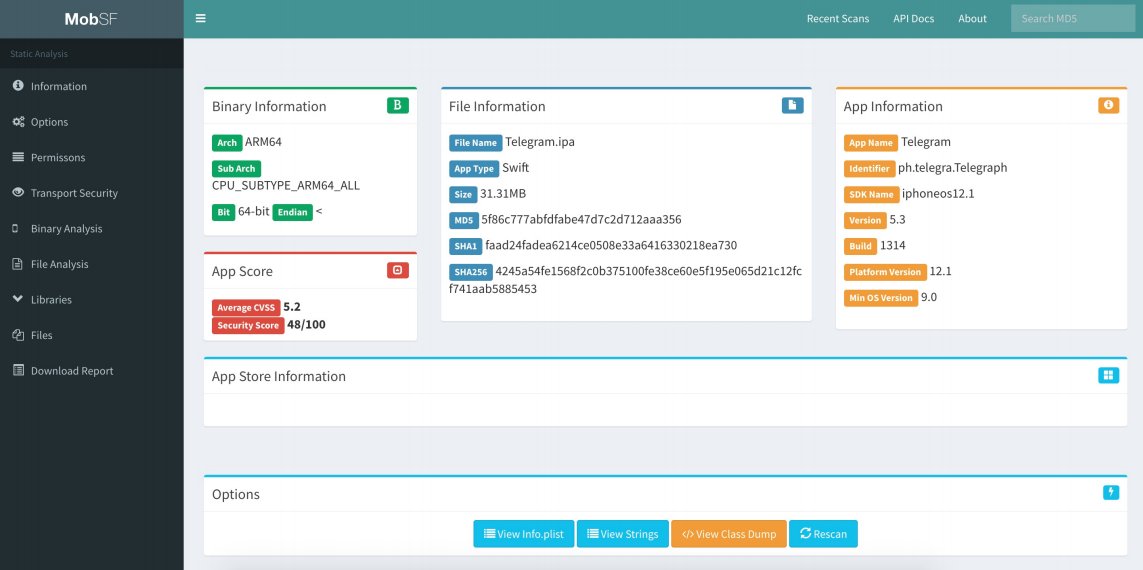Open Recent Scans in the top bar
This screenshot has height=570, width=1143.
point(838,19)
